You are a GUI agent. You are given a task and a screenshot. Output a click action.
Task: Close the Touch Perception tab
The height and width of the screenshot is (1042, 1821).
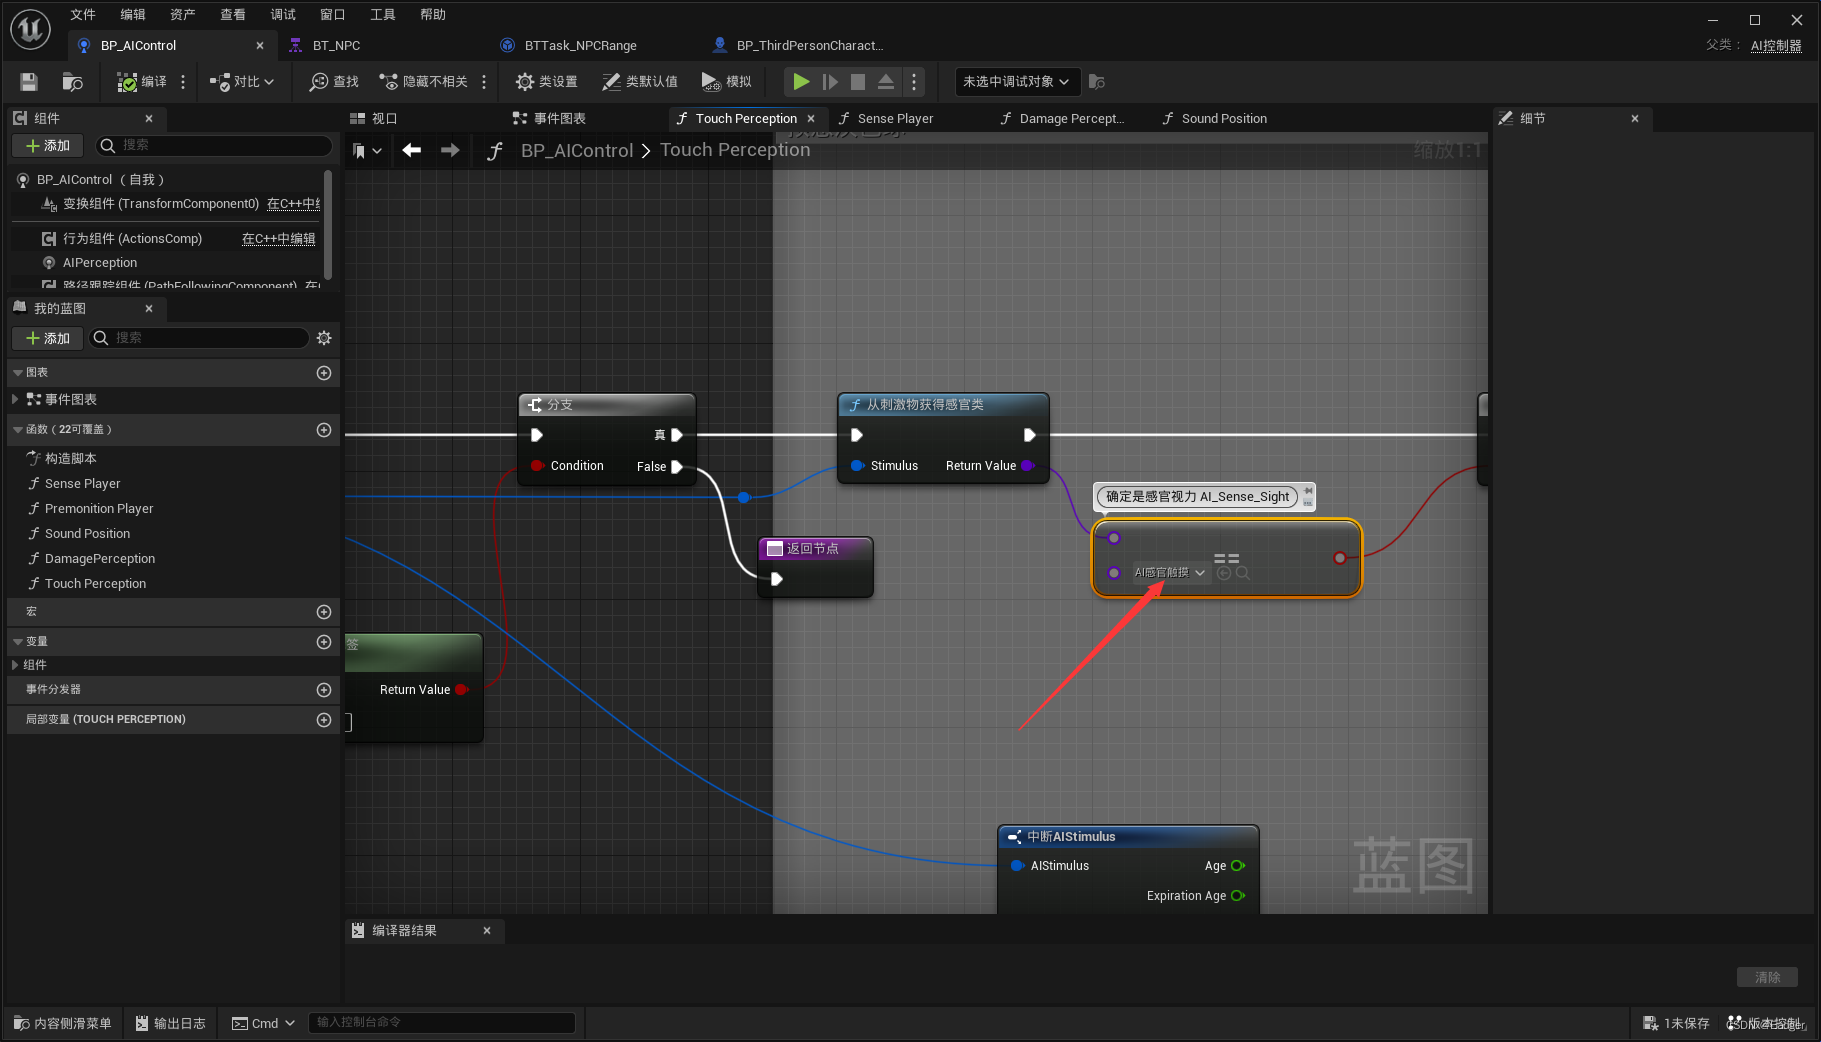pos(811,118)
